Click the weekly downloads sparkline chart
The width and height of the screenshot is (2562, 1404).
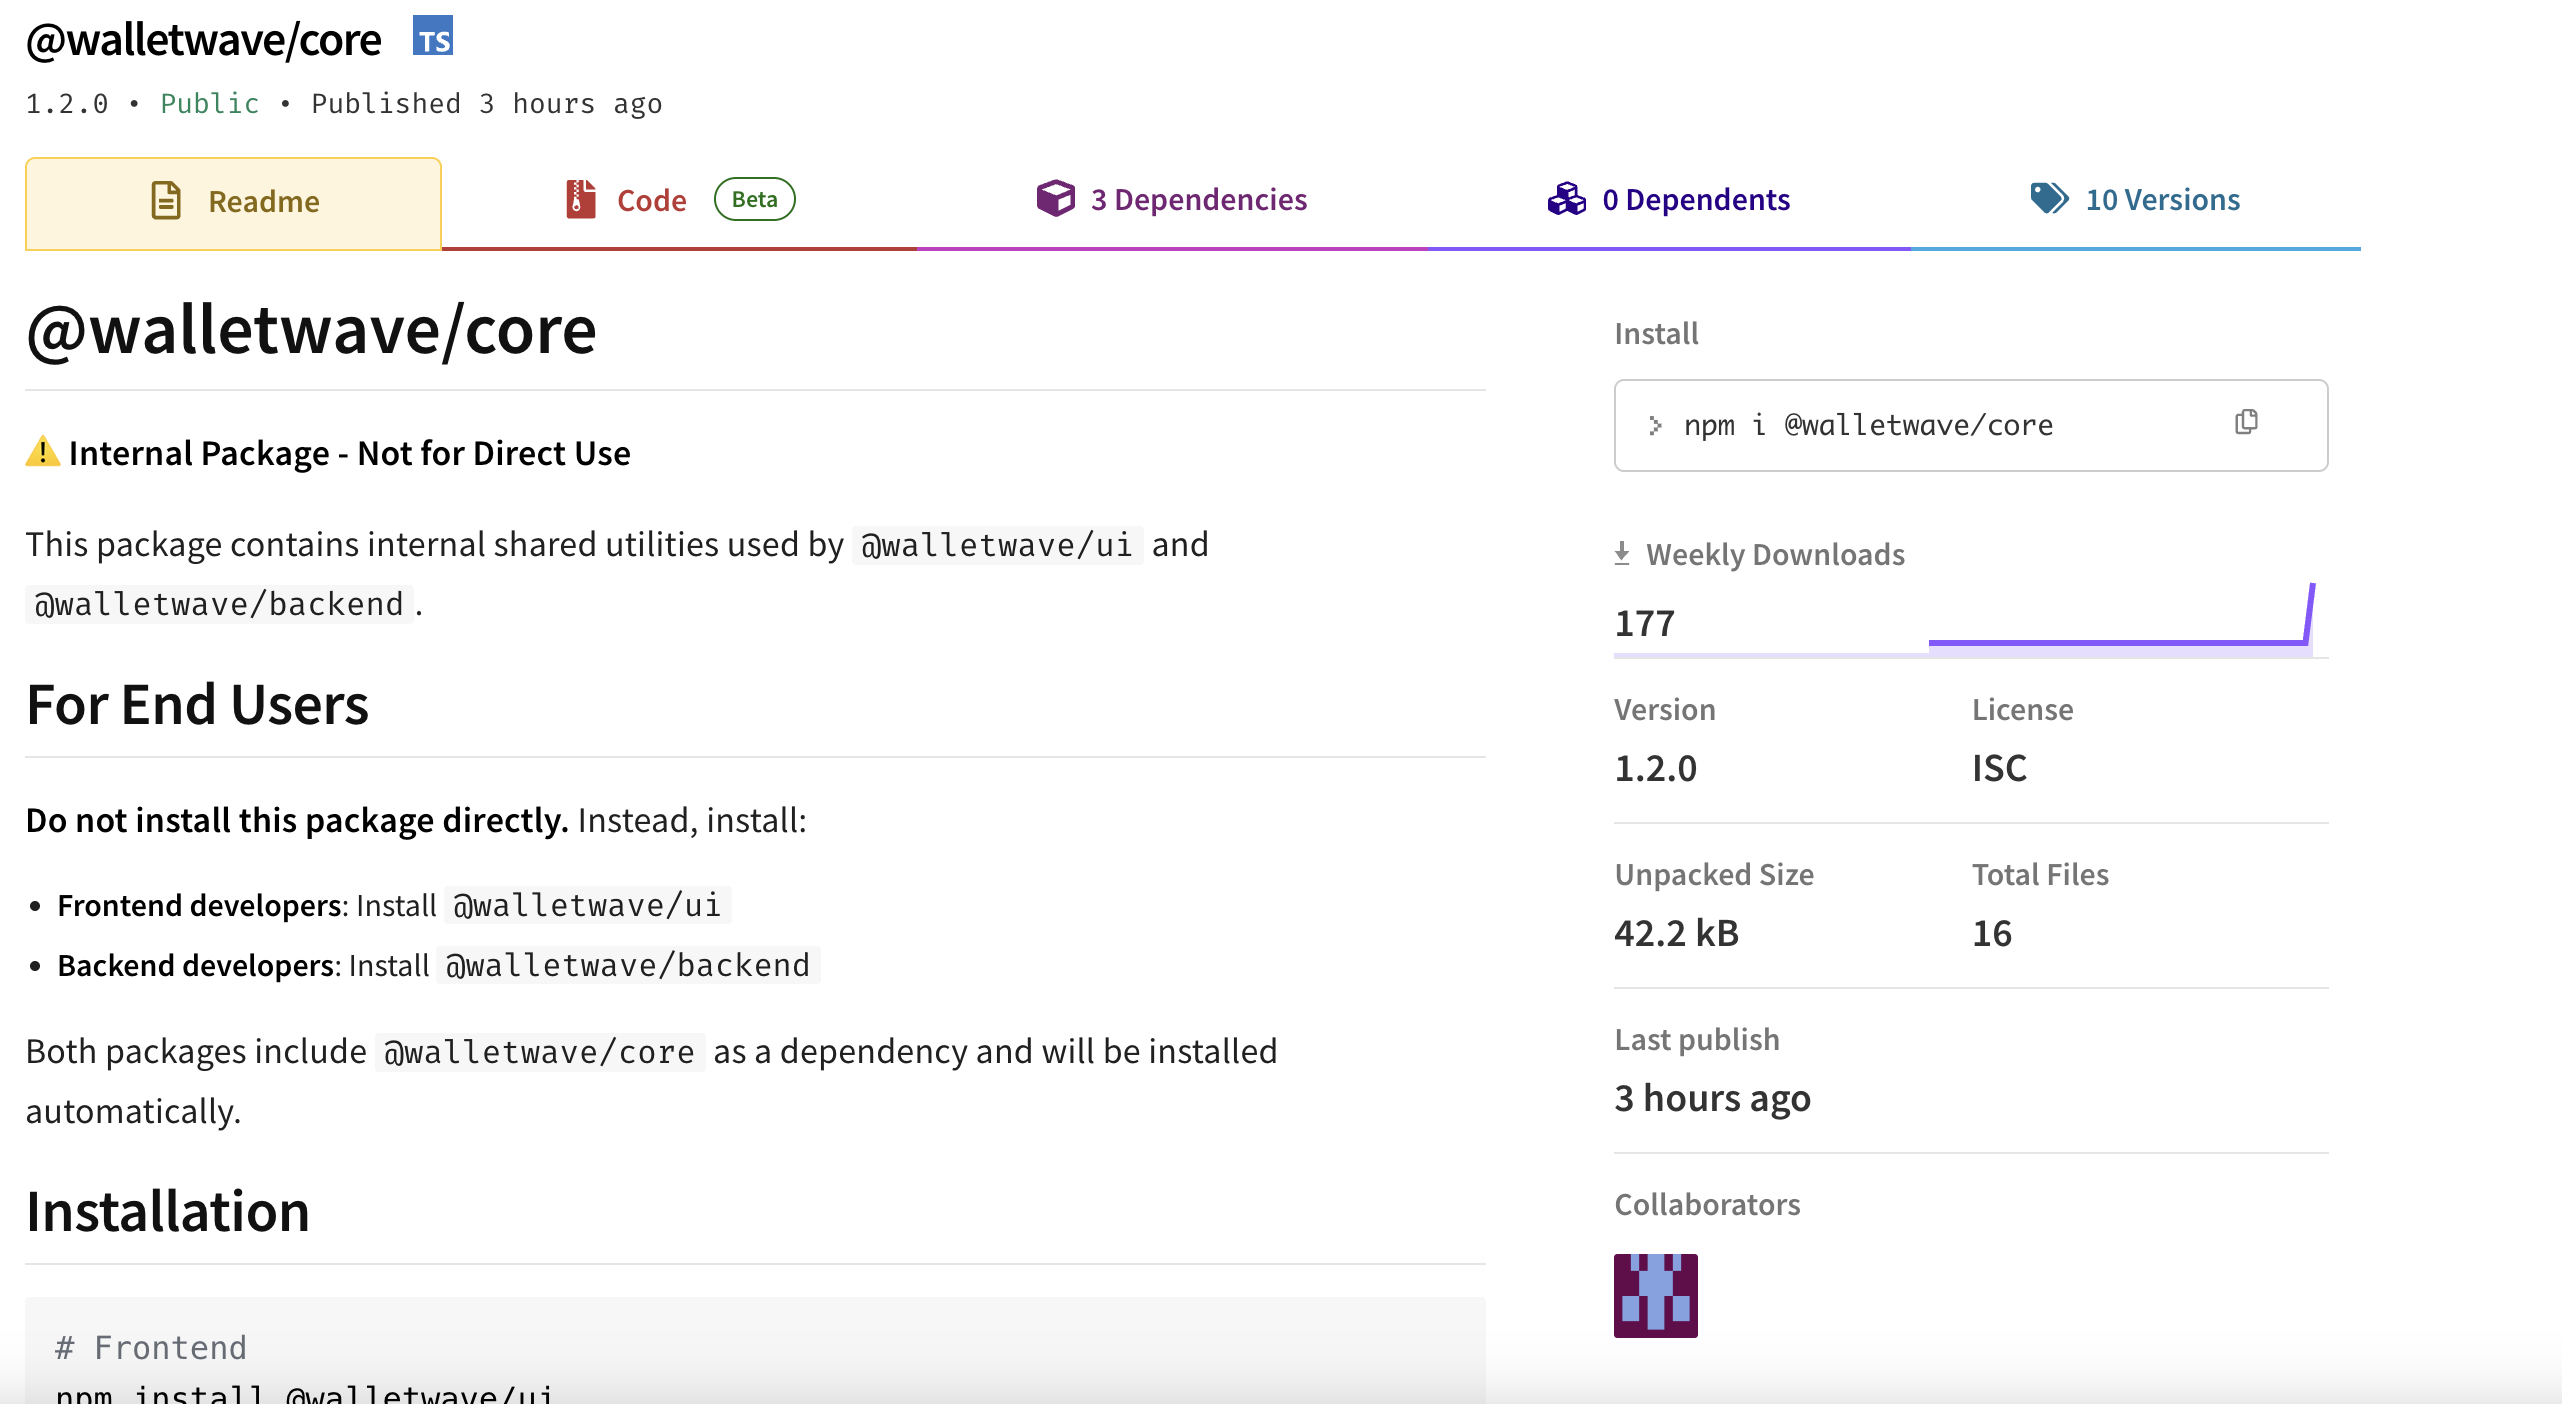click(x=2119, y=620)
